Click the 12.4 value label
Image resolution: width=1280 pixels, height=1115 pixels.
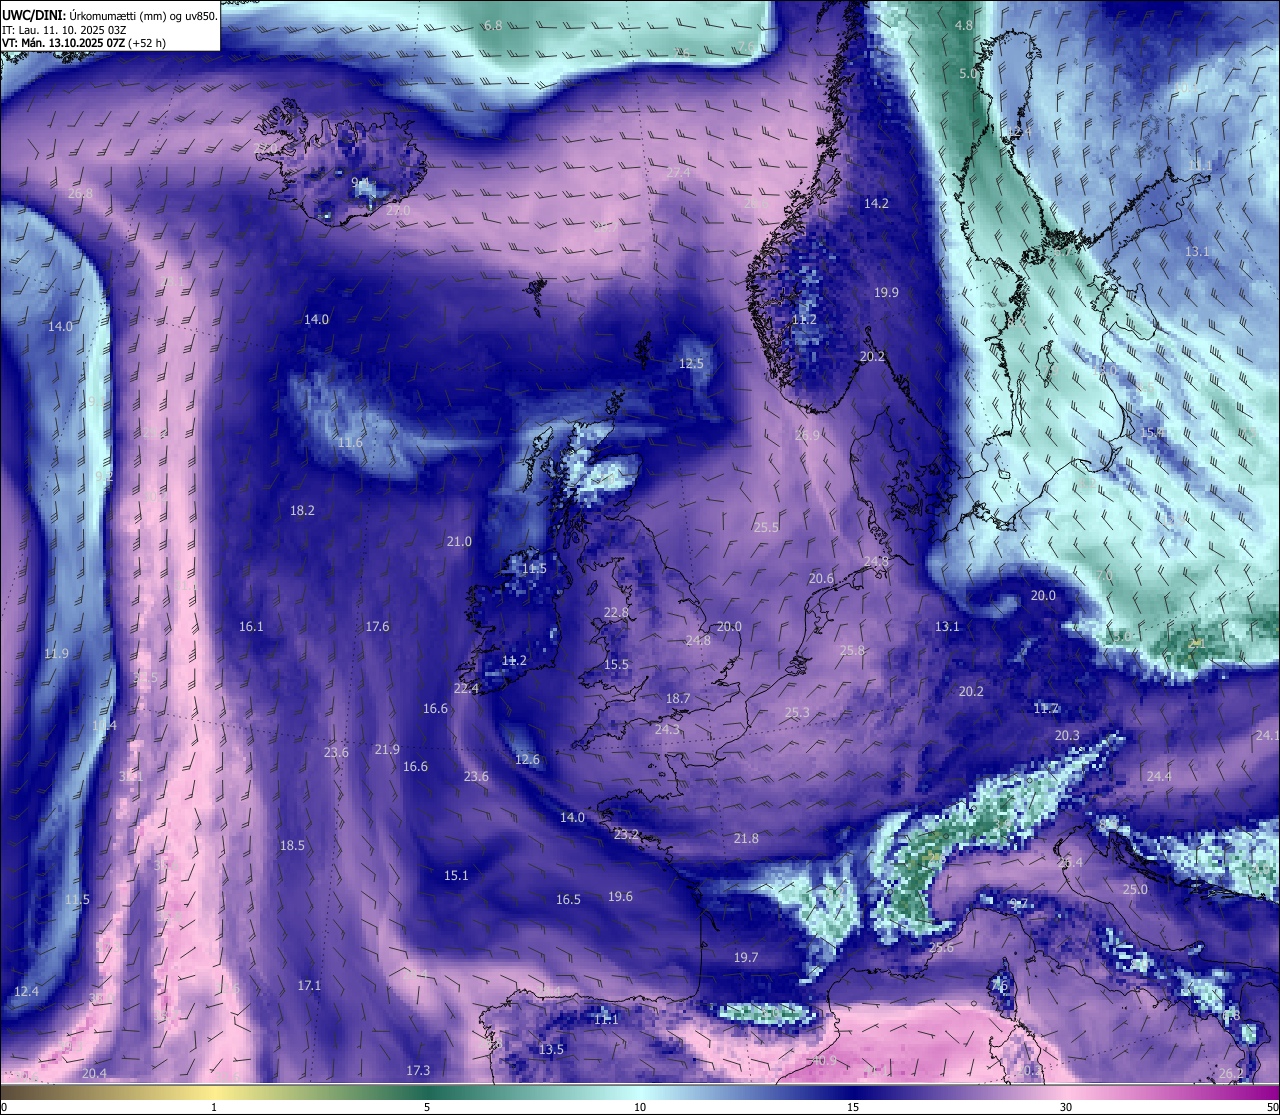click(x=26, y=991)
